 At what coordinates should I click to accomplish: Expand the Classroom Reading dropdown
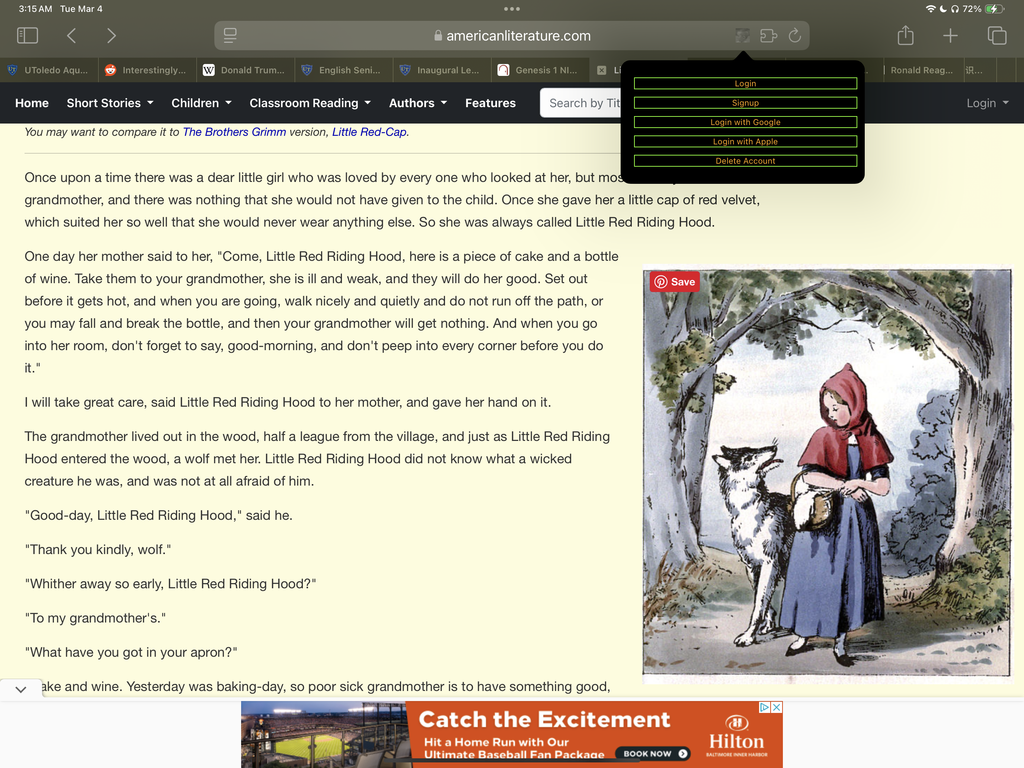[x=310, y=103]
